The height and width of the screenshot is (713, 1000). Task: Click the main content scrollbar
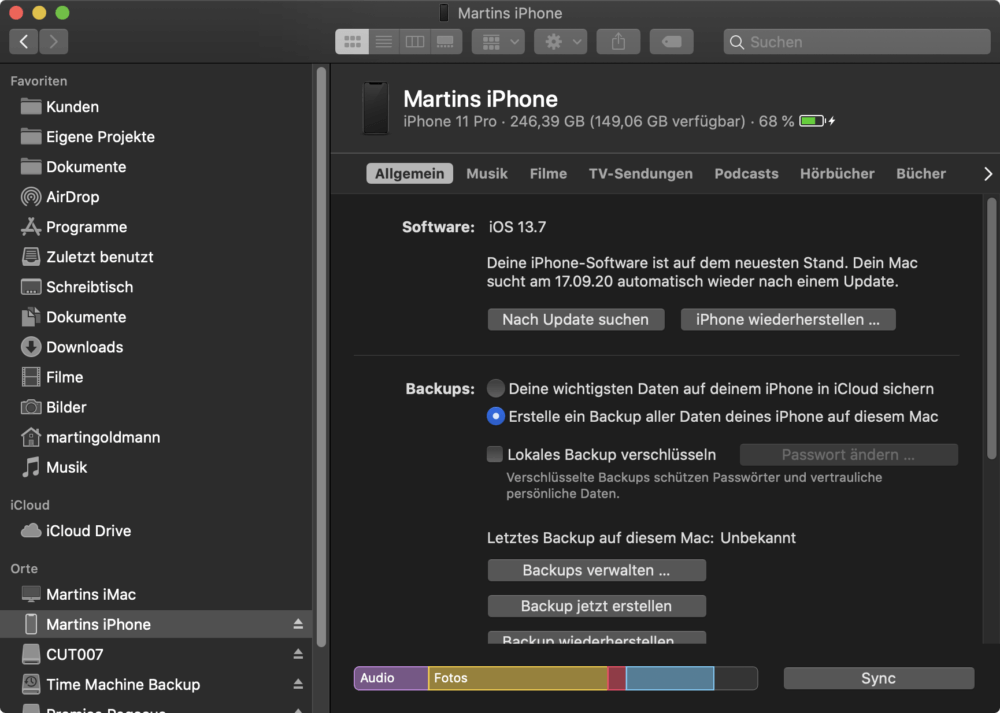[x=992, y=328]
